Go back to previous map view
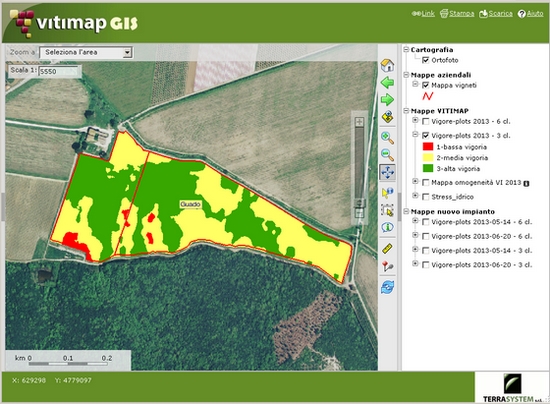The width and height of the screenshot is (550, 404). [x=387, y=83]
